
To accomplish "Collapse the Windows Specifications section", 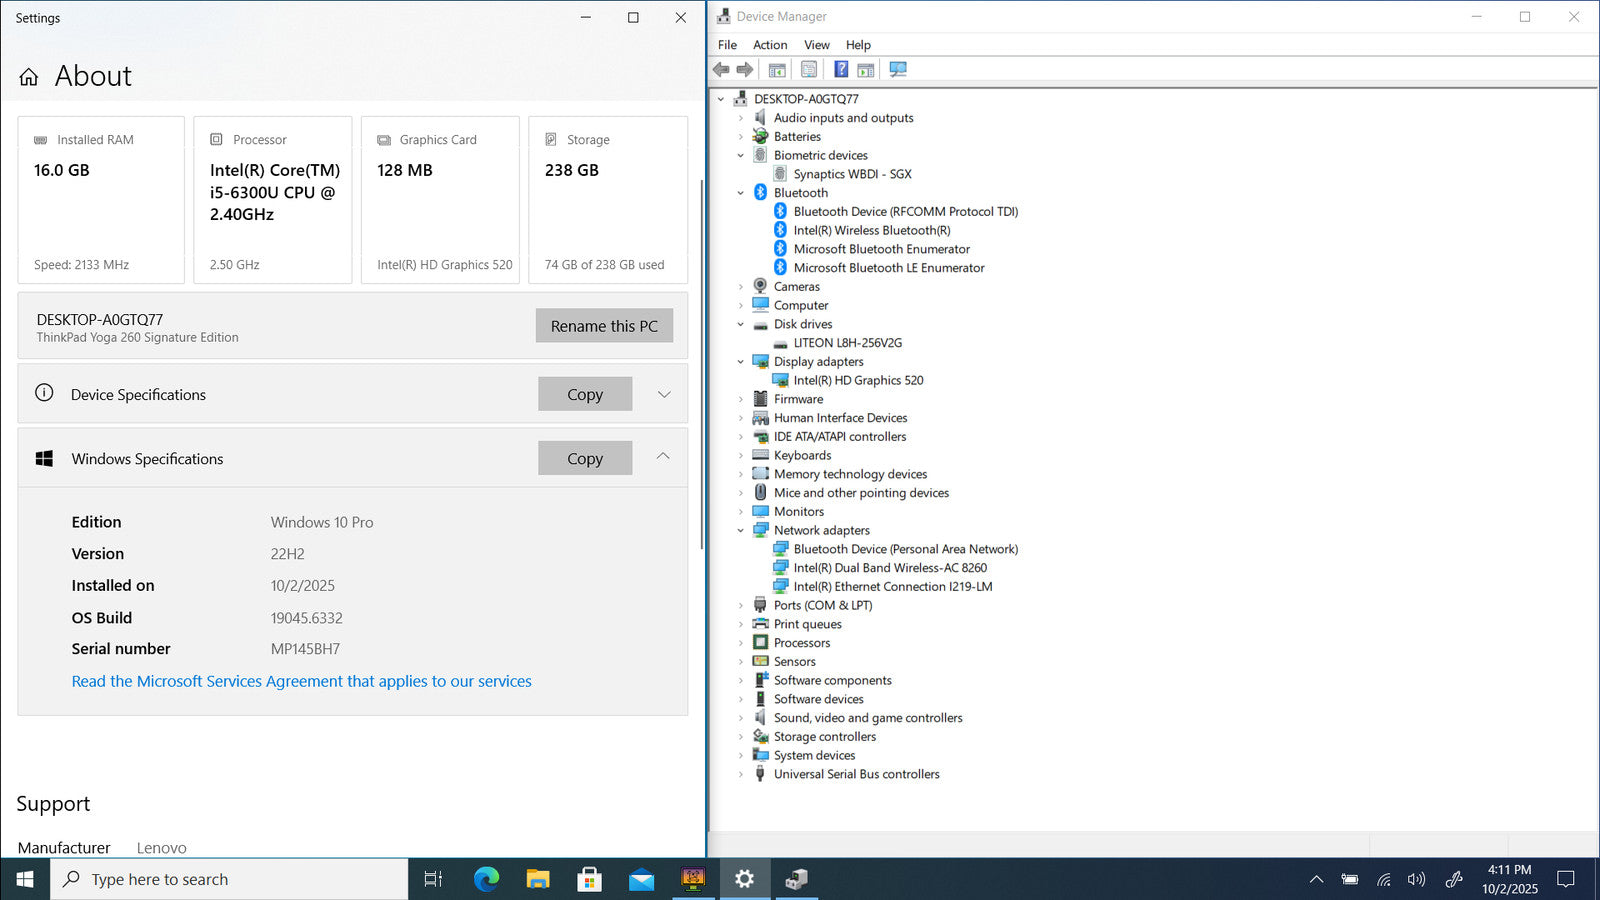I will (x=663, y=457).
